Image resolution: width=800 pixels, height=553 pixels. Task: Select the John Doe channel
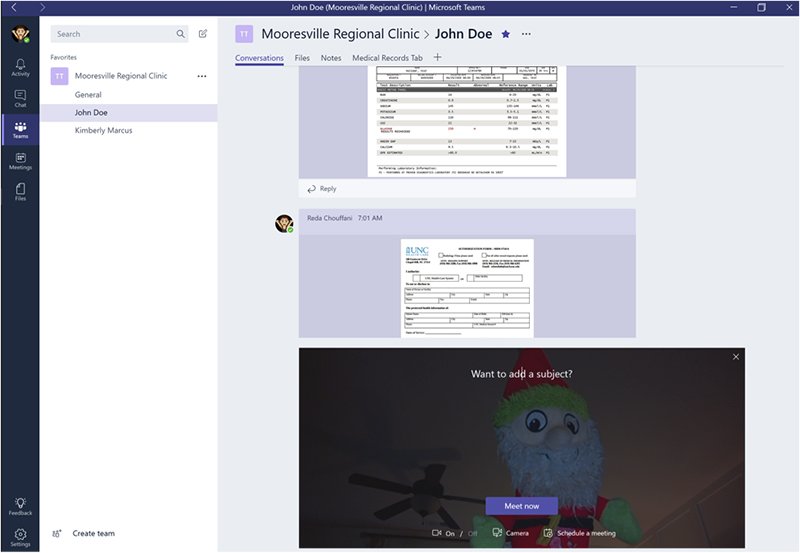click(129, 113)
